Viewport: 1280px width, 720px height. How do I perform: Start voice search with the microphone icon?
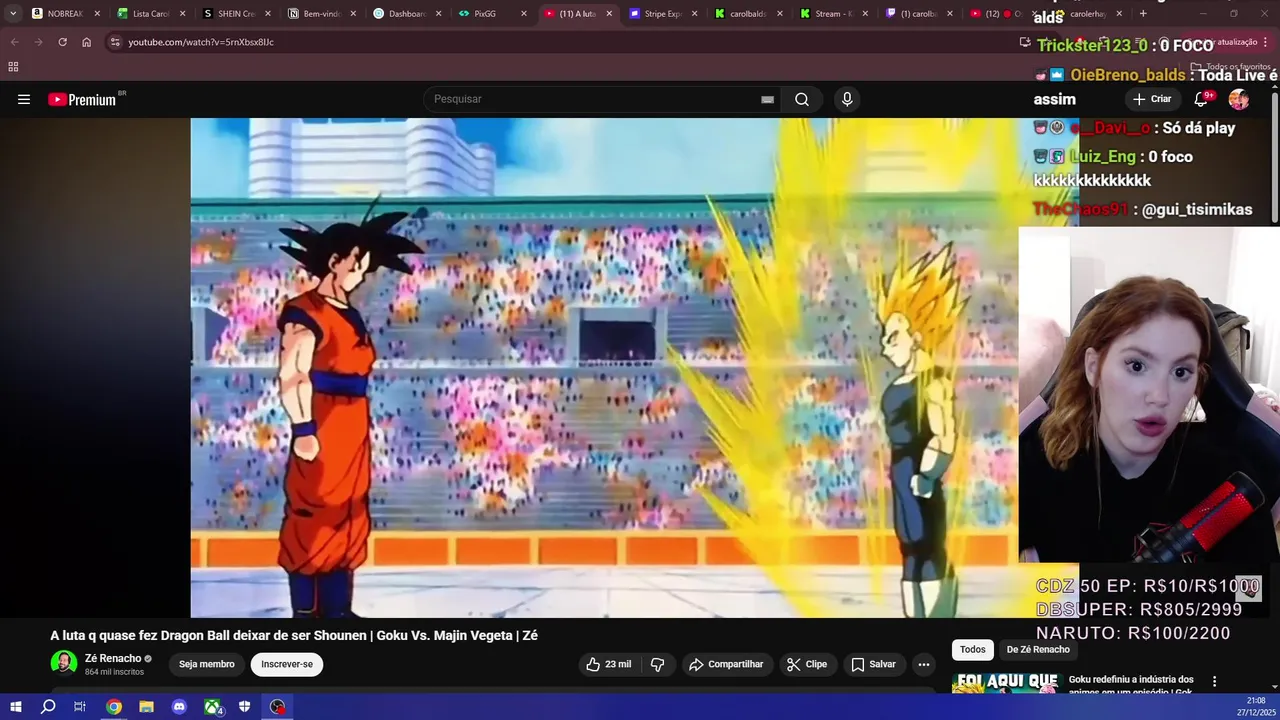(847, 99)
